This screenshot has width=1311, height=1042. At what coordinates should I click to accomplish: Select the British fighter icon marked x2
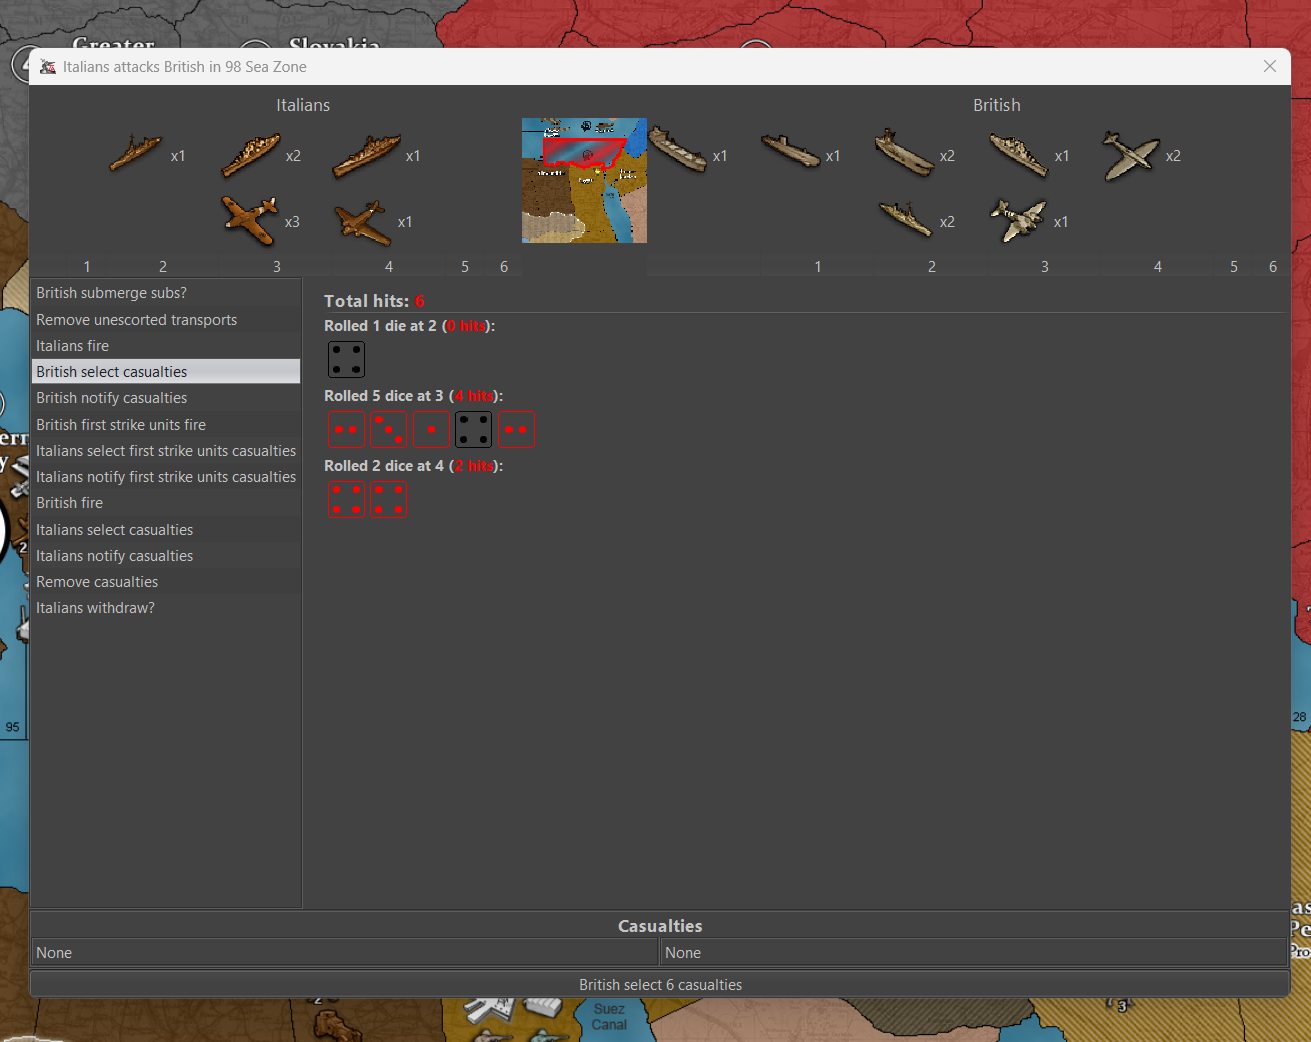(x=1130, y=156)
